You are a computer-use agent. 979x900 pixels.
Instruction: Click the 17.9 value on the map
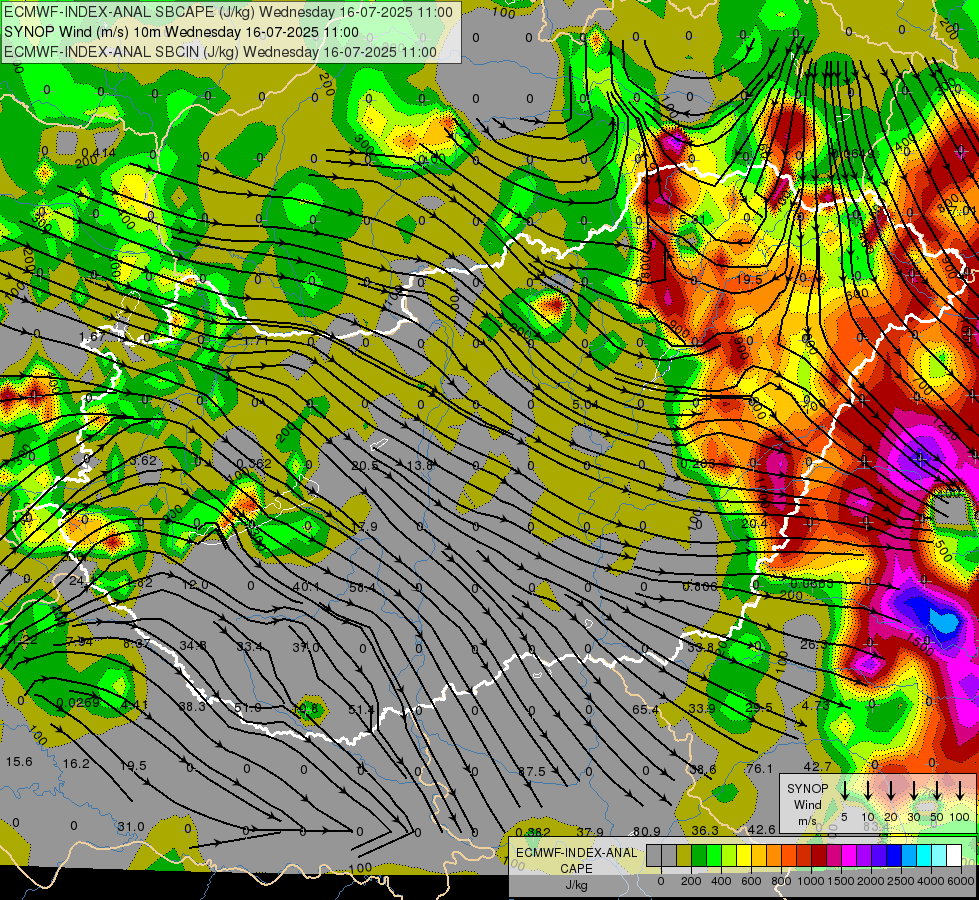(364, 527)
